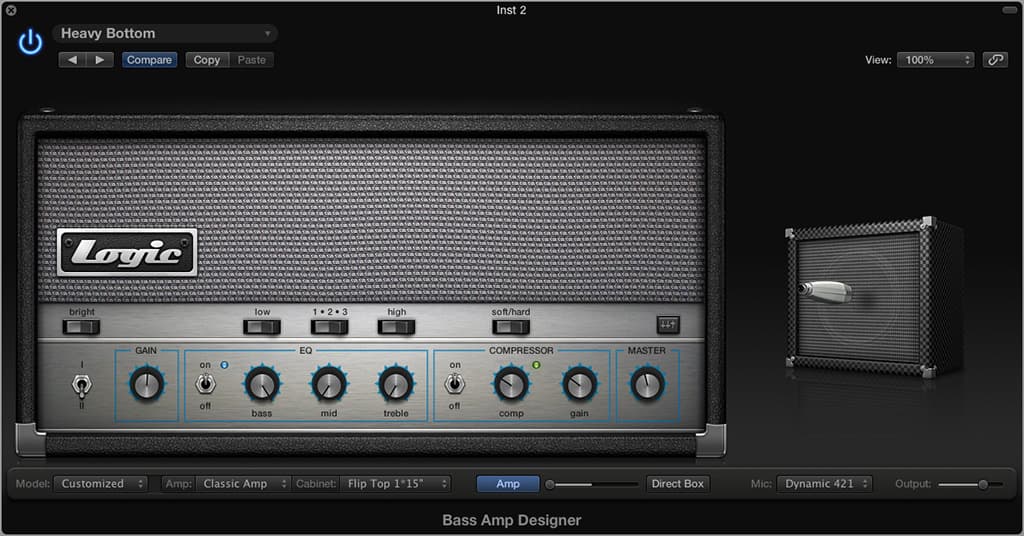Click the Inst 2 window title
1024x536 pixels.
pyautogui.click(x=511, y=10)
